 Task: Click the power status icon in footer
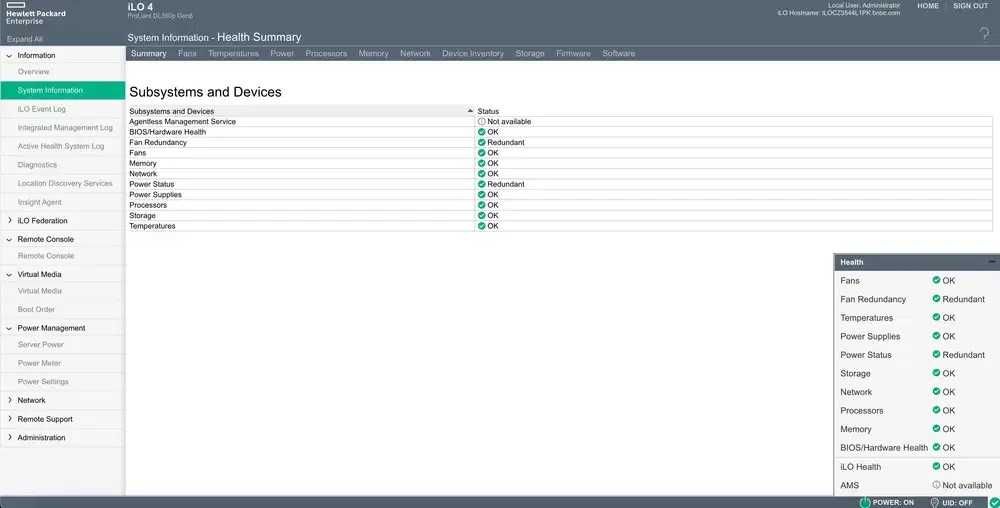tap(865, 503)
